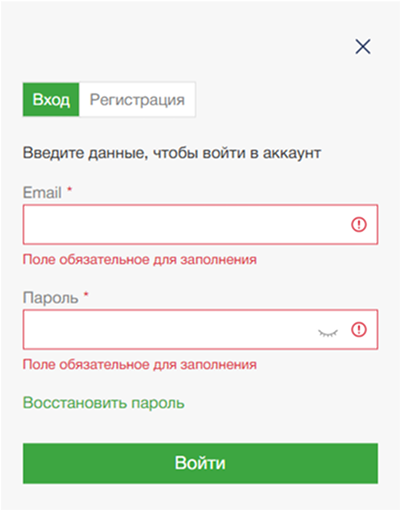Submit the login form with Войти
Screen dimensions: 401x511
(x=200, y=463)
